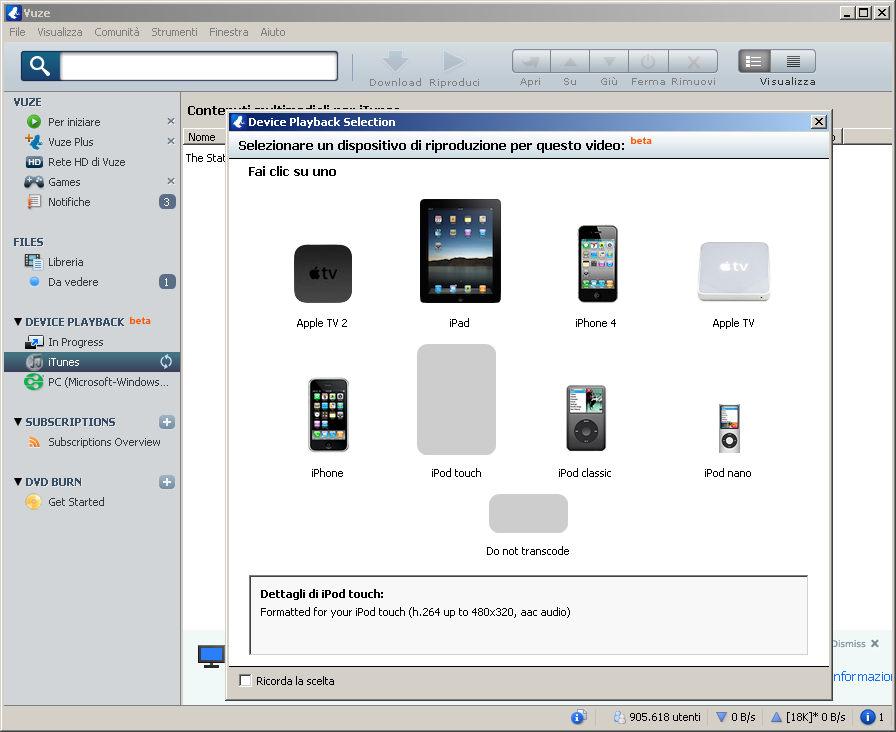Close the Per iniziare sidebar entry
This screenshot has height=732, width=896.
pyautogui.click(x=170, y=122)
